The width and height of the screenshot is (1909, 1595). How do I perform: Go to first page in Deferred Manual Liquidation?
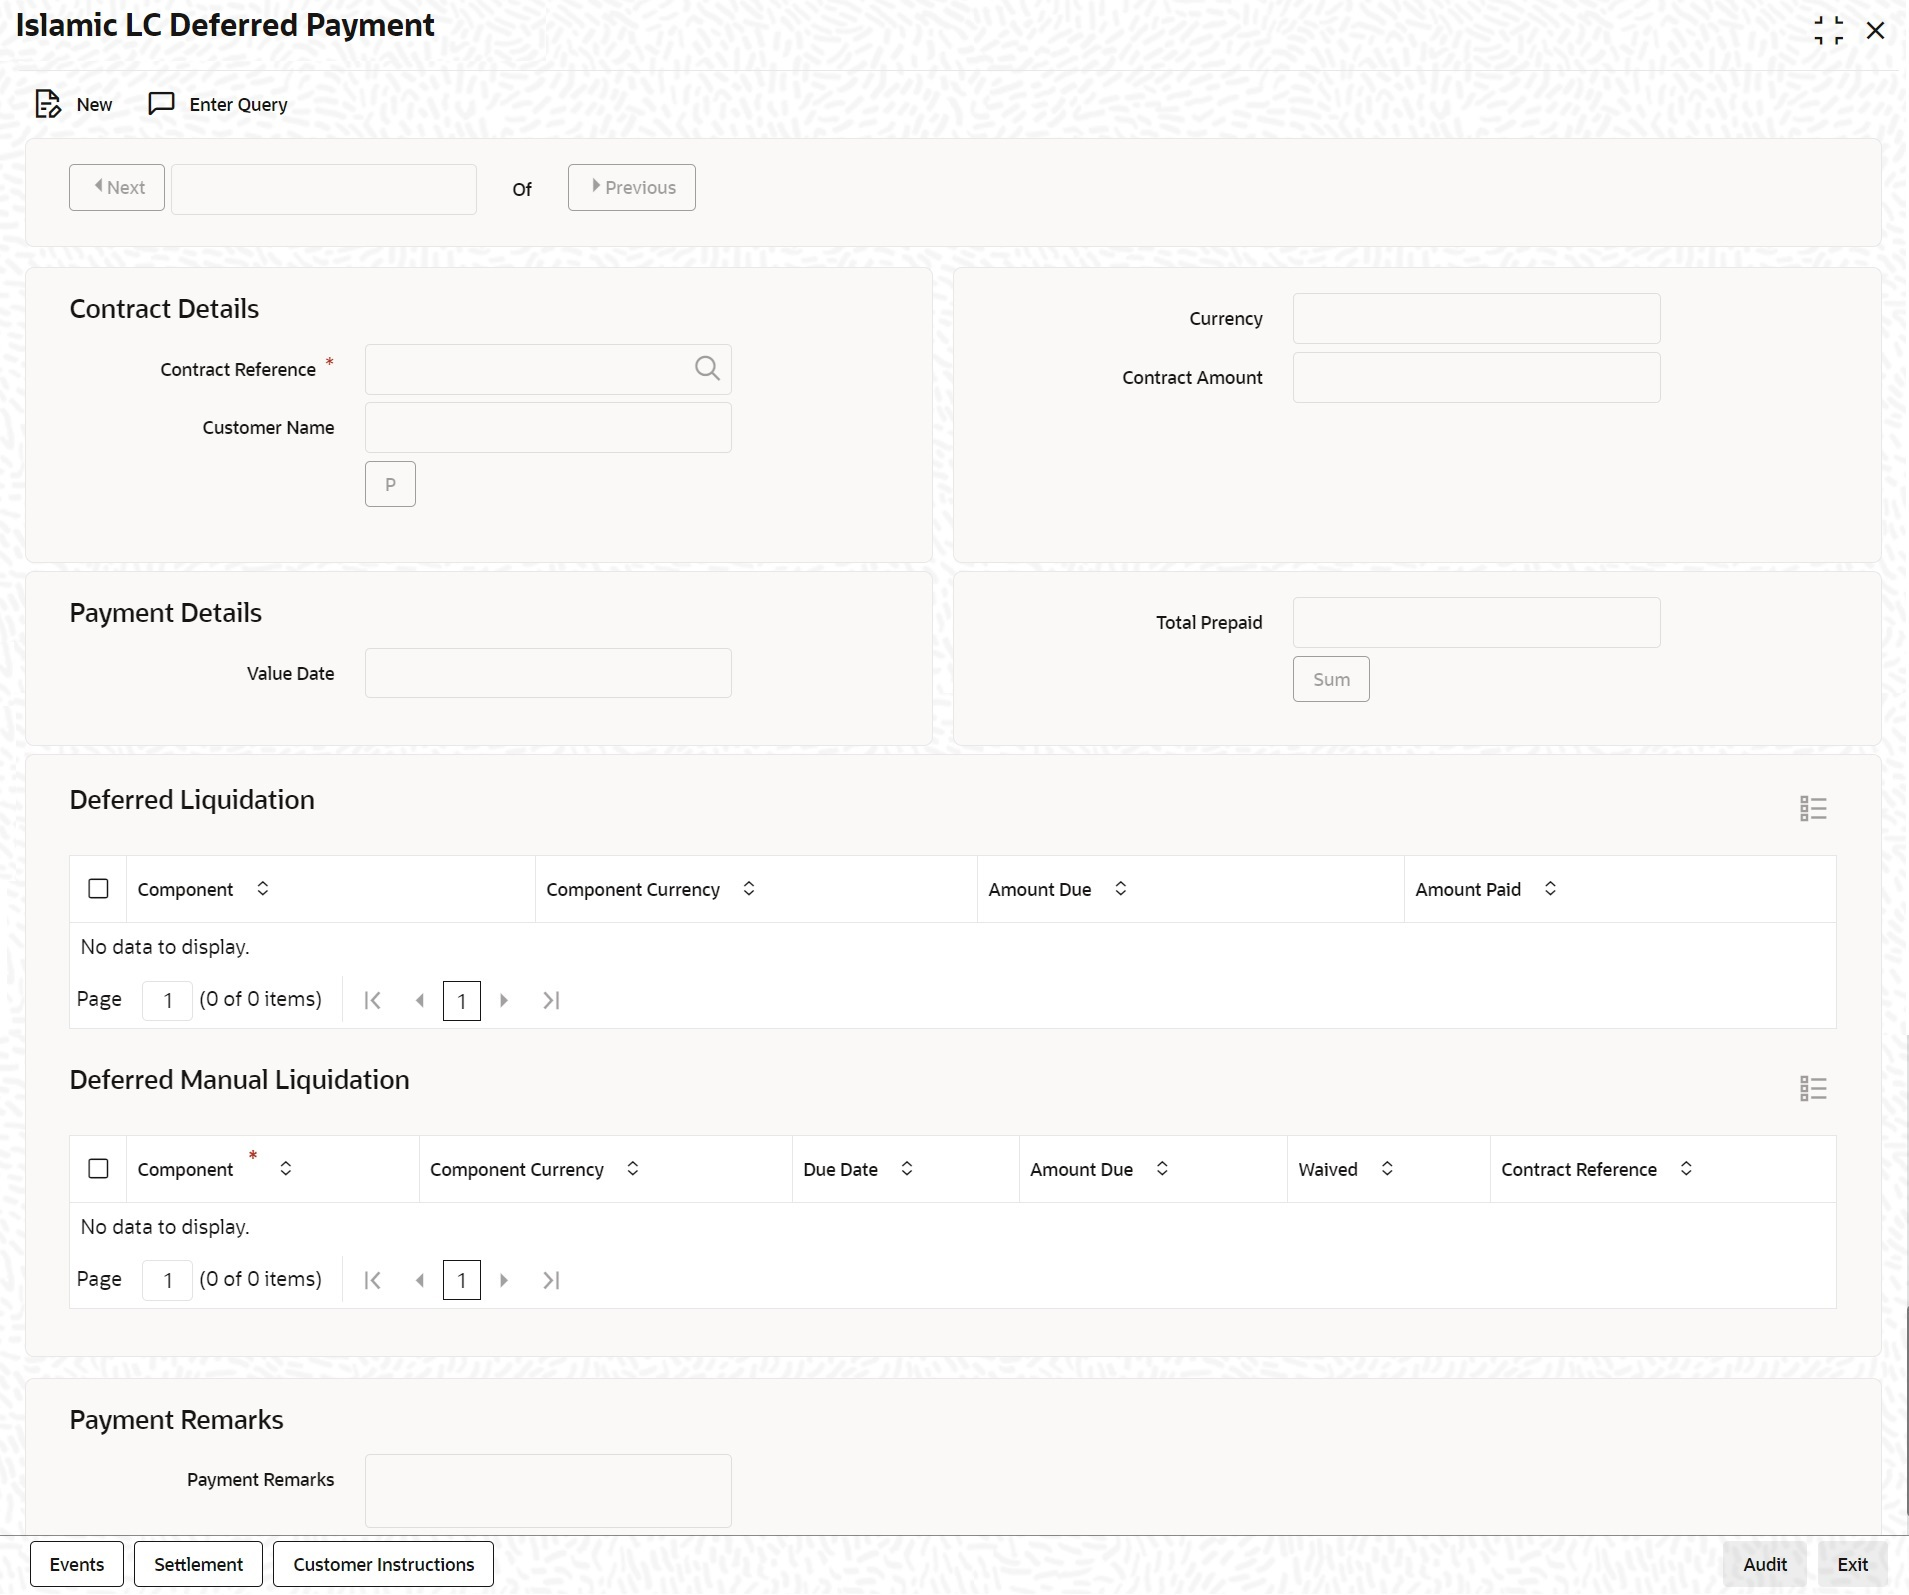pyautogui.click(x=373, y=1280)
